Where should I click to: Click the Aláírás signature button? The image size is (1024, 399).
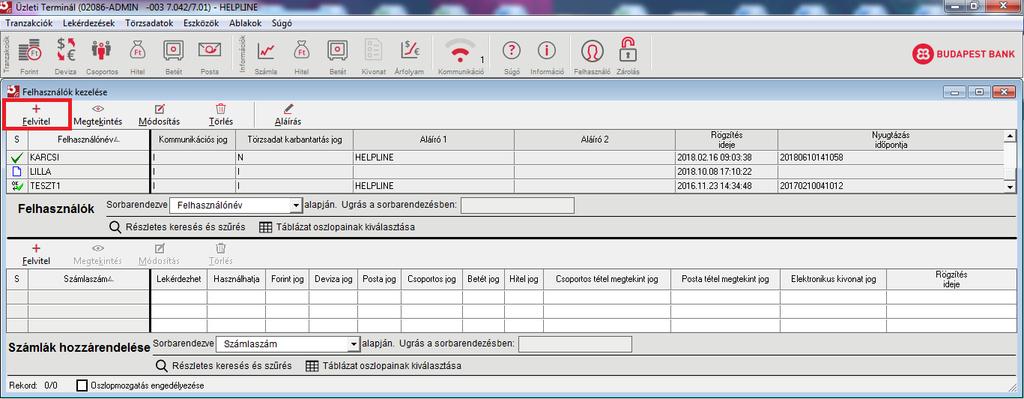click(x=288, y=114)
